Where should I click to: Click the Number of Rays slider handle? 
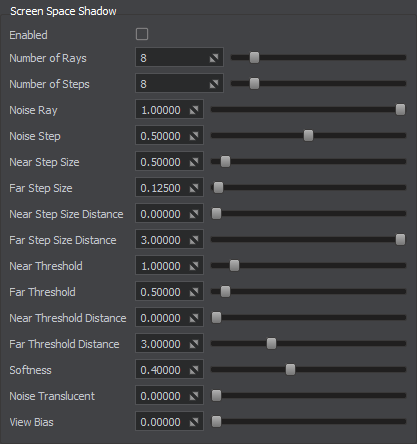point(254,57)
